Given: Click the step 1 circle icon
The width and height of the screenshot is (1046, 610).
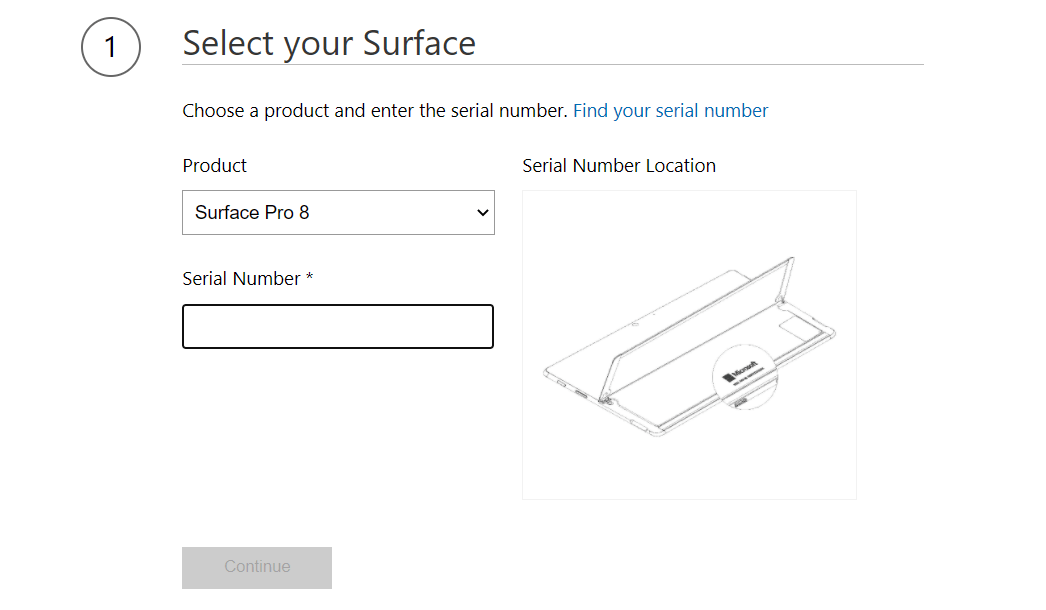Looking at the screenshot, I should pyautogui.click(x=111, y=47).
